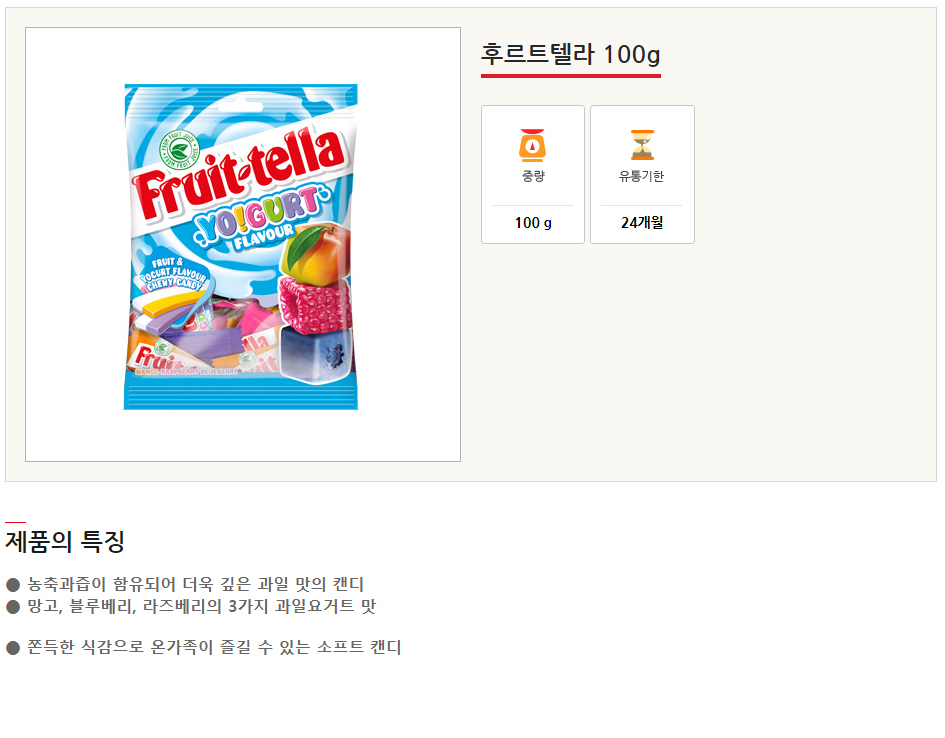
Task: Click the 100 g weight value
Action: tap(533, 223)
